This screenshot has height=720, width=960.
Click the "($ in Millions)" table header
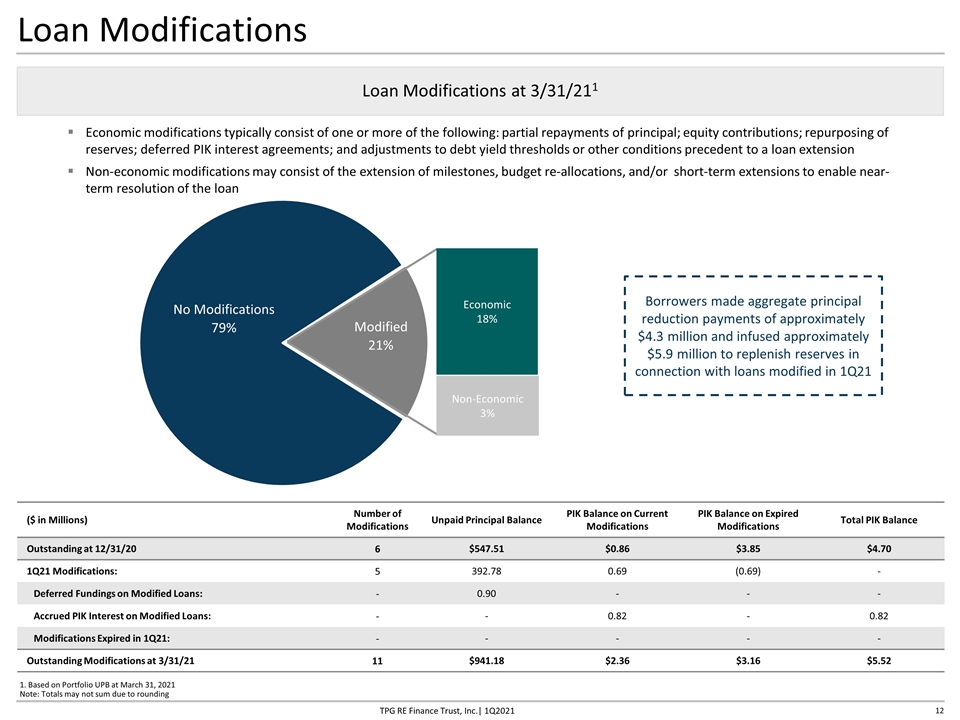click(57, 520)
